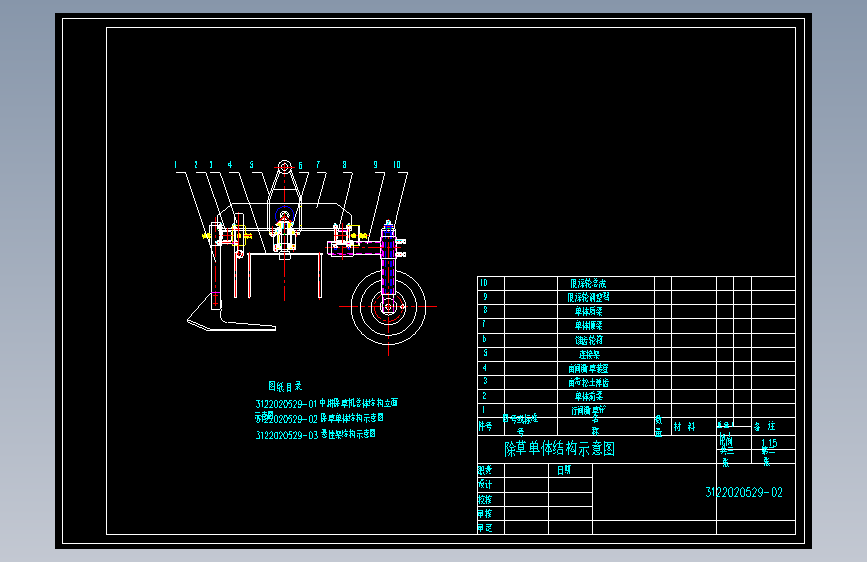Select part name 单体前梁 in row 2
Screen dimensions: 867x562
pyautogui.click(x=588, y=396)
